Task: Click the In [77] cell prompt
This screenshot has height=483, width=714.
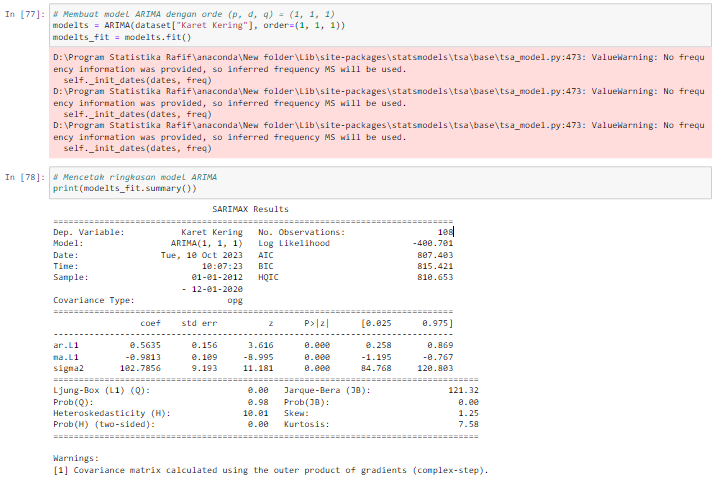Action: click(x=25, y=11)
